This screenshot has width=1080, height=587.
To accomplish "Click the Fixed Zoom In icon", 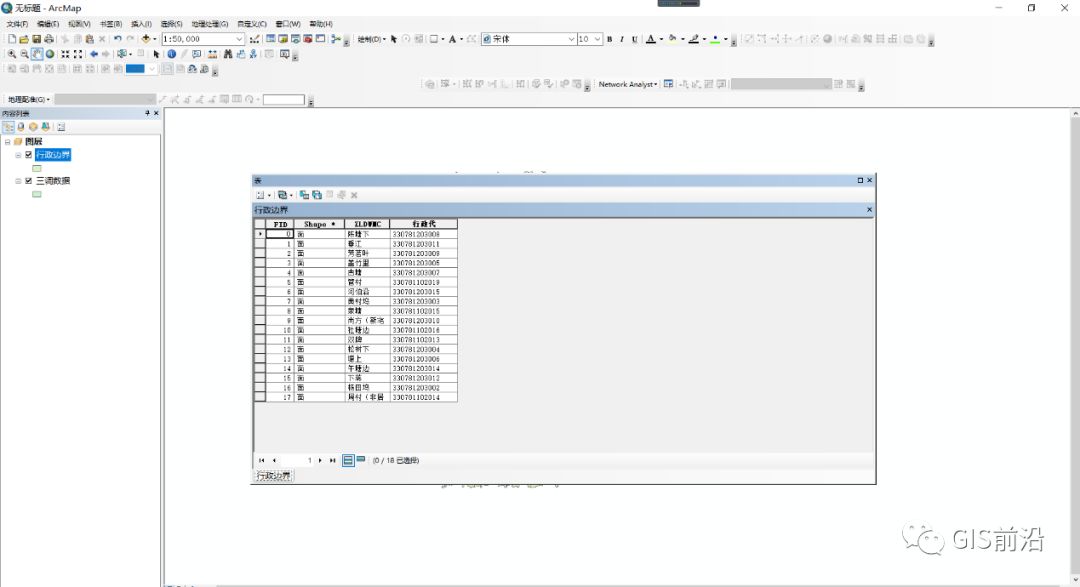I will [65, 54].
